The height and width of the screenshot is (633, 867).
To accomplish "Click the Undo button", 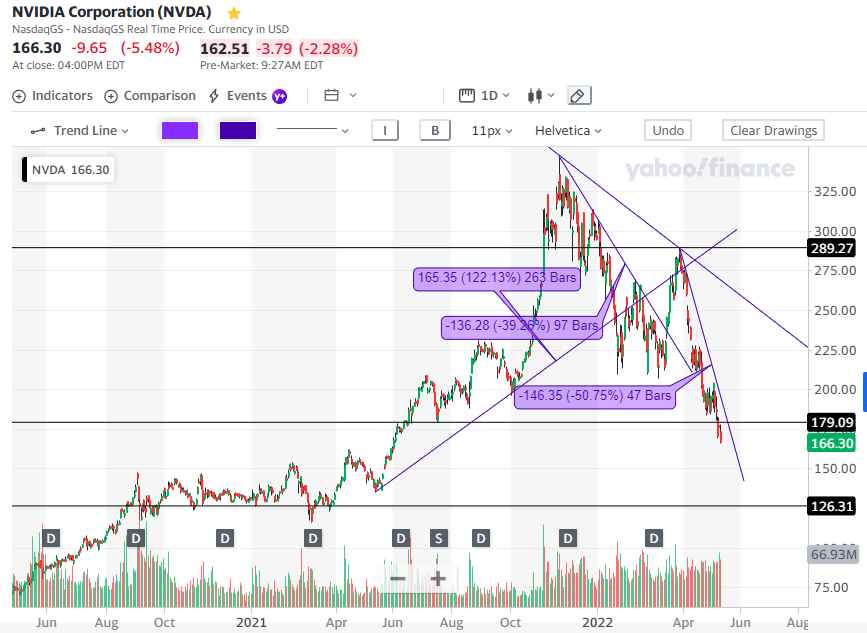I will [668, 130].
